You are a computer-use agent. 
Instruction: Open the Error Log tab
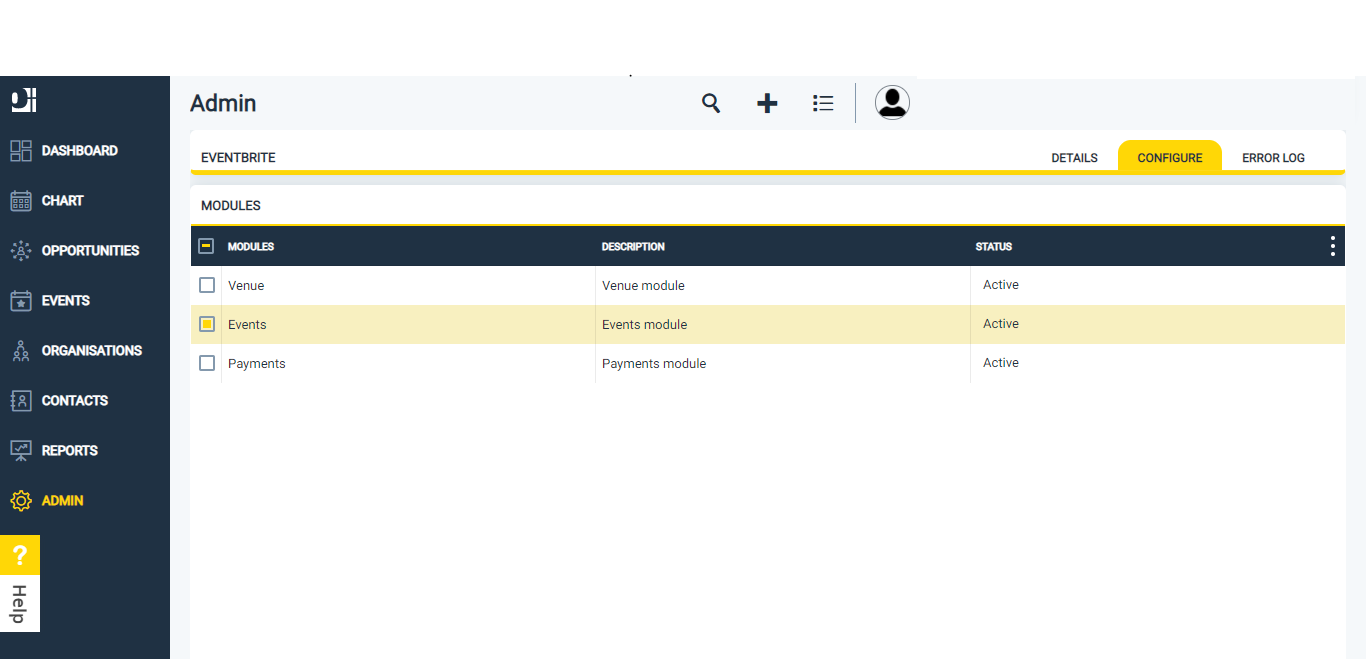tap(1273, 158)
